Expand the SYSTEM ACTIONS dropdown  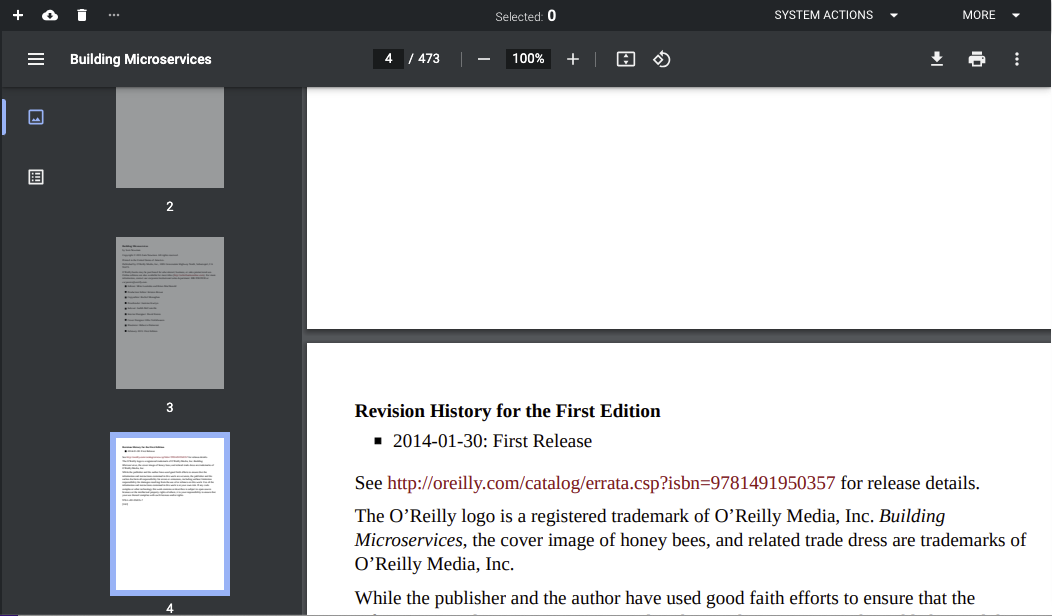coord(836,15)
